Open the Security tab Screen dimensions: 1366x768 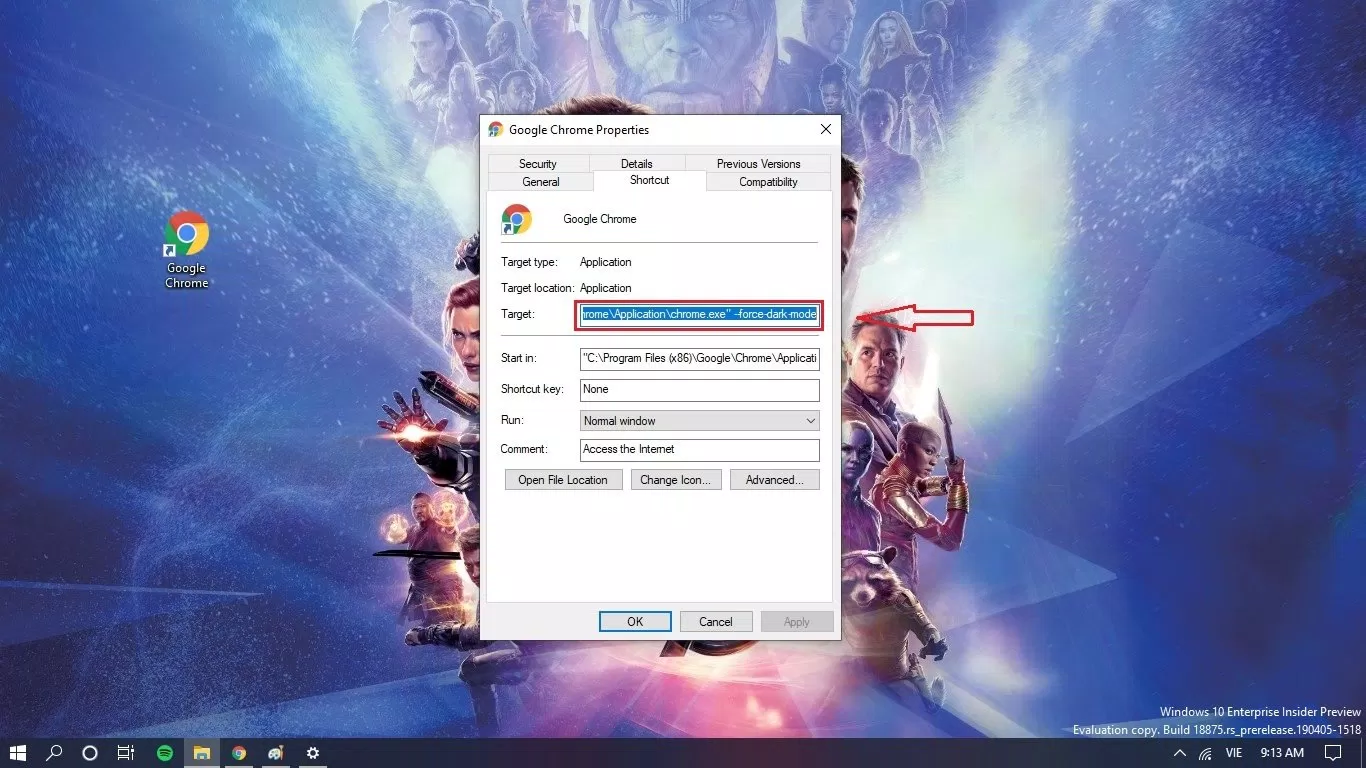click(x=538, y=164)
